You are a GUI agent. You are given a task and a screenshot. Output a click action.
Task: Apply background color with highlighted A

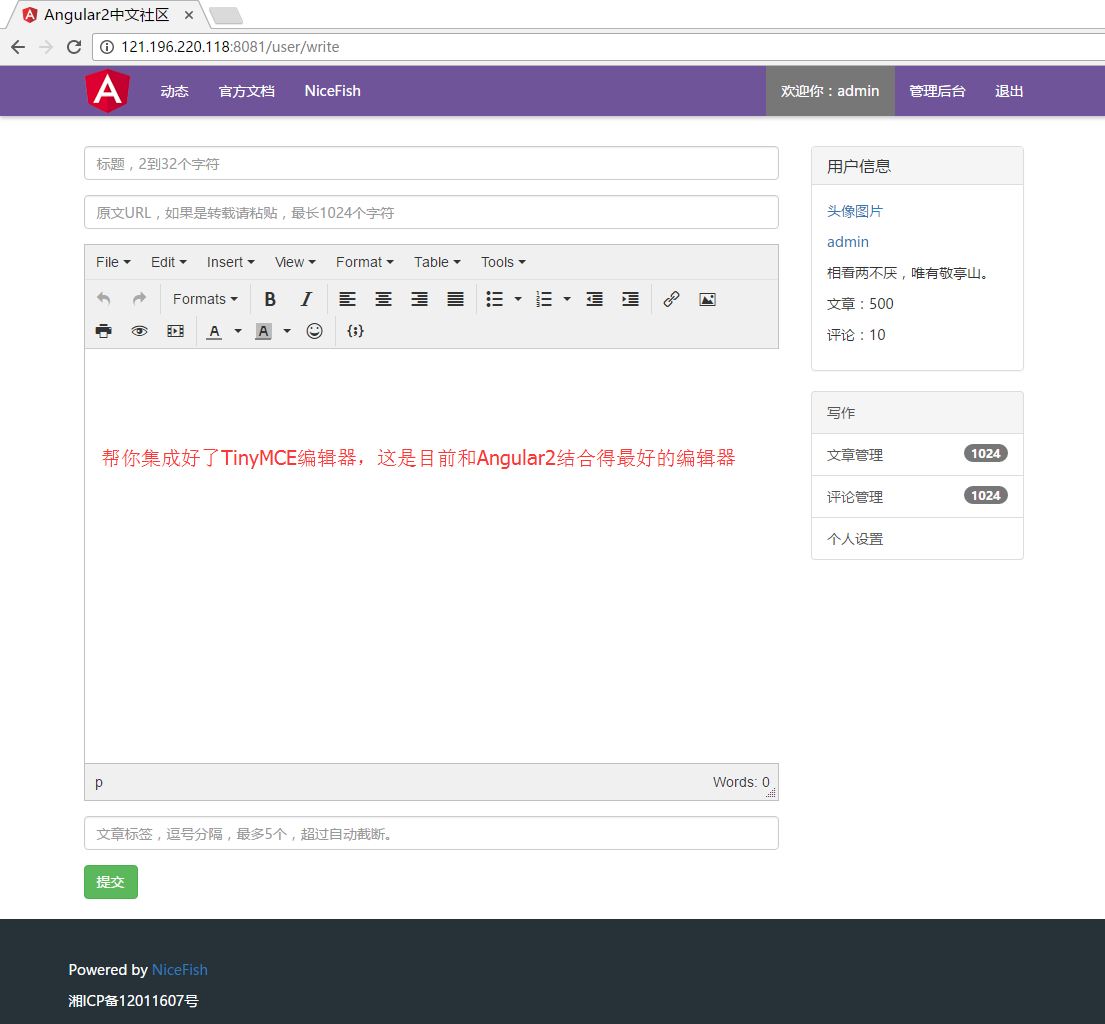click(264, 331)
